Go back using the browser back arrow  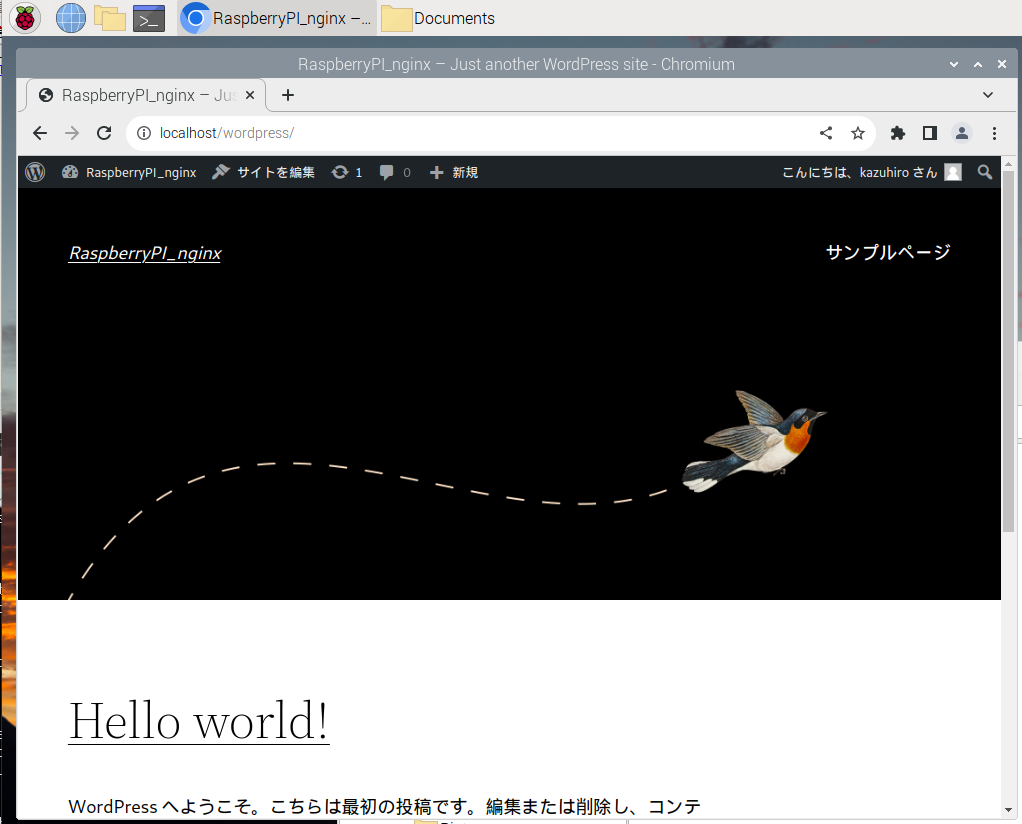40,133
